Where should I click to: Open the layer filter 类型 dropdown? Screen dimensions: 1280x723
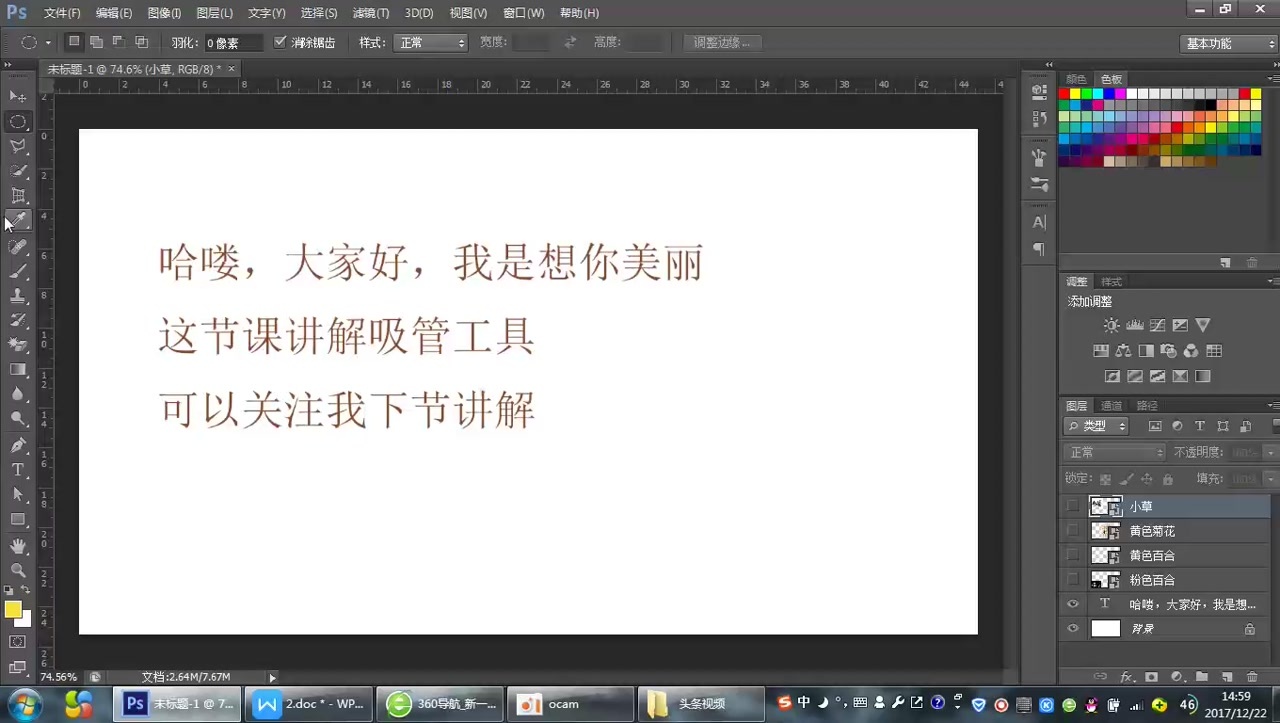coord(1097,426)
